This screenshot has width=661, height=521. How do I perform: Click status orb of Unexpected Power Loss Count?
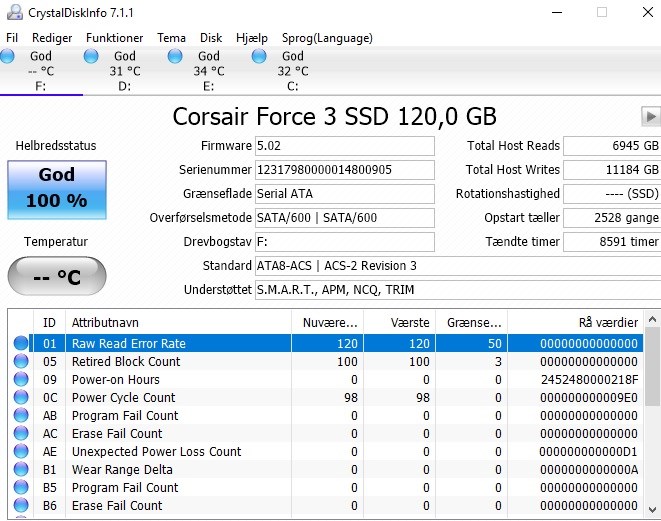point(21,451)
